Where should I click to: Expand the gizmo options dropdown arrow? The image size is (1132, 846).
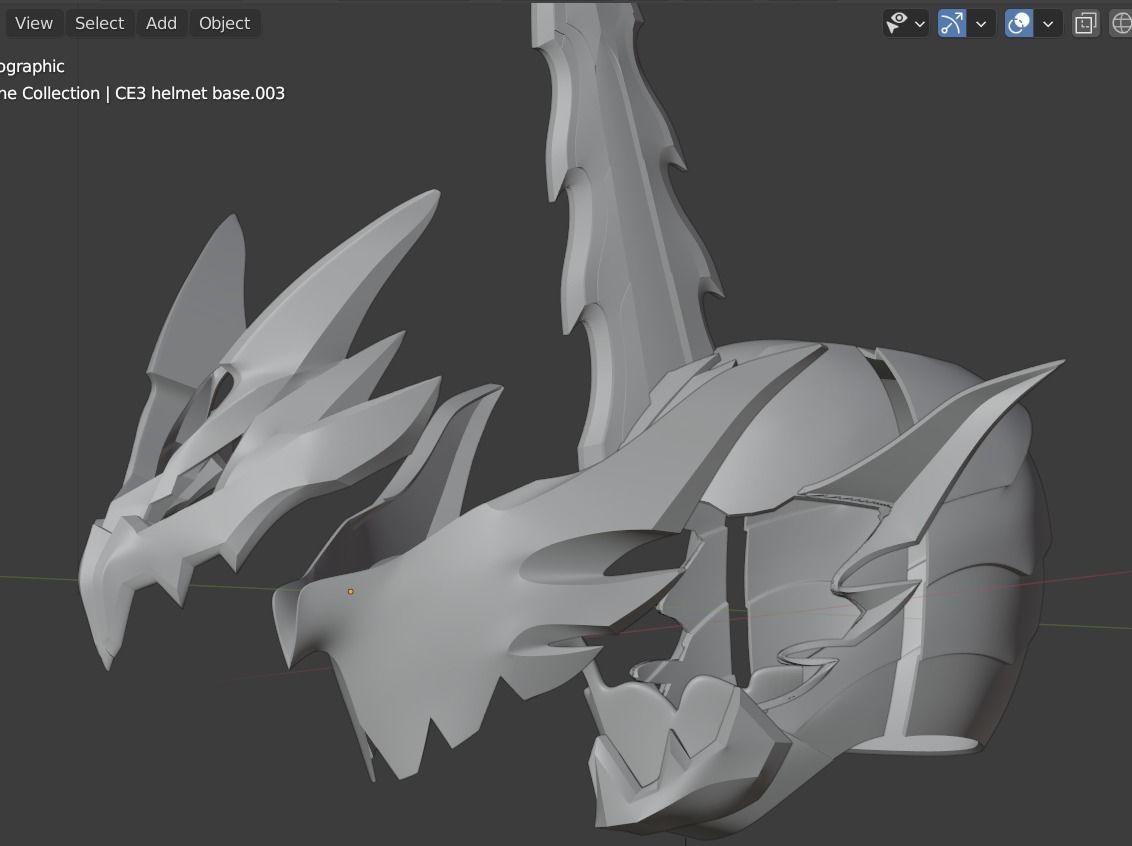tap(981, 24)
